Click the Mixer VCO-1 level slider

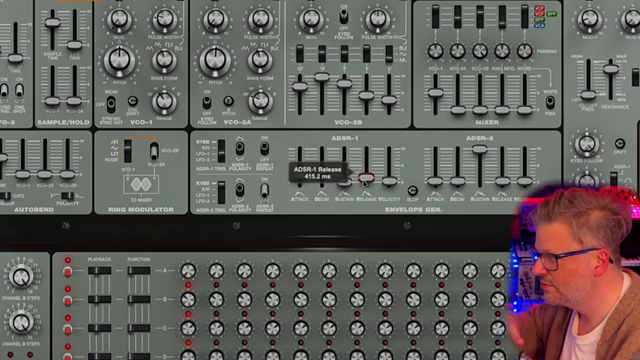coord(436,93)
